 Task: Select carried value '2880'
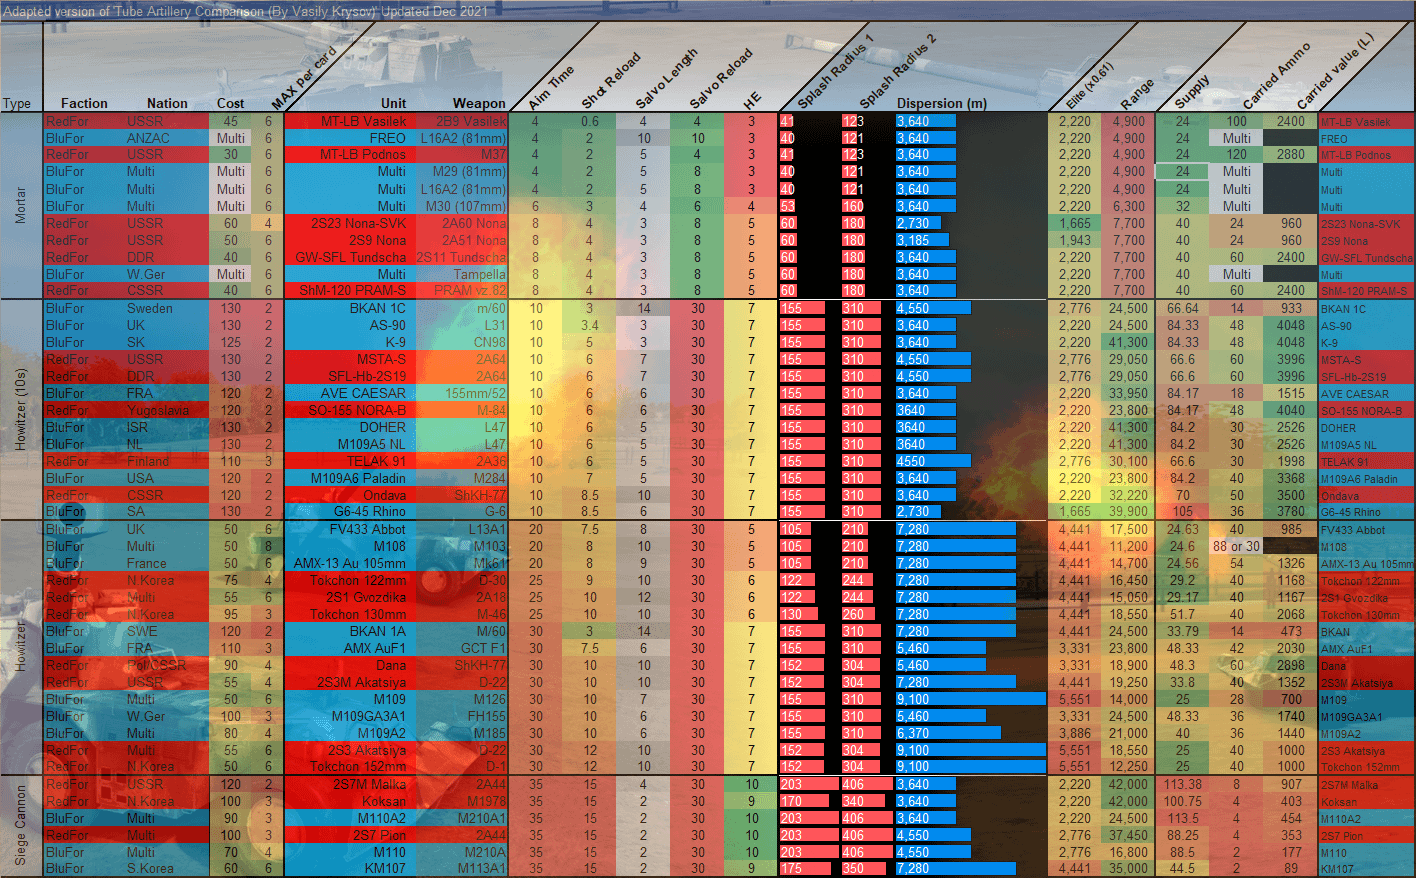click(x=1290, y=155)
